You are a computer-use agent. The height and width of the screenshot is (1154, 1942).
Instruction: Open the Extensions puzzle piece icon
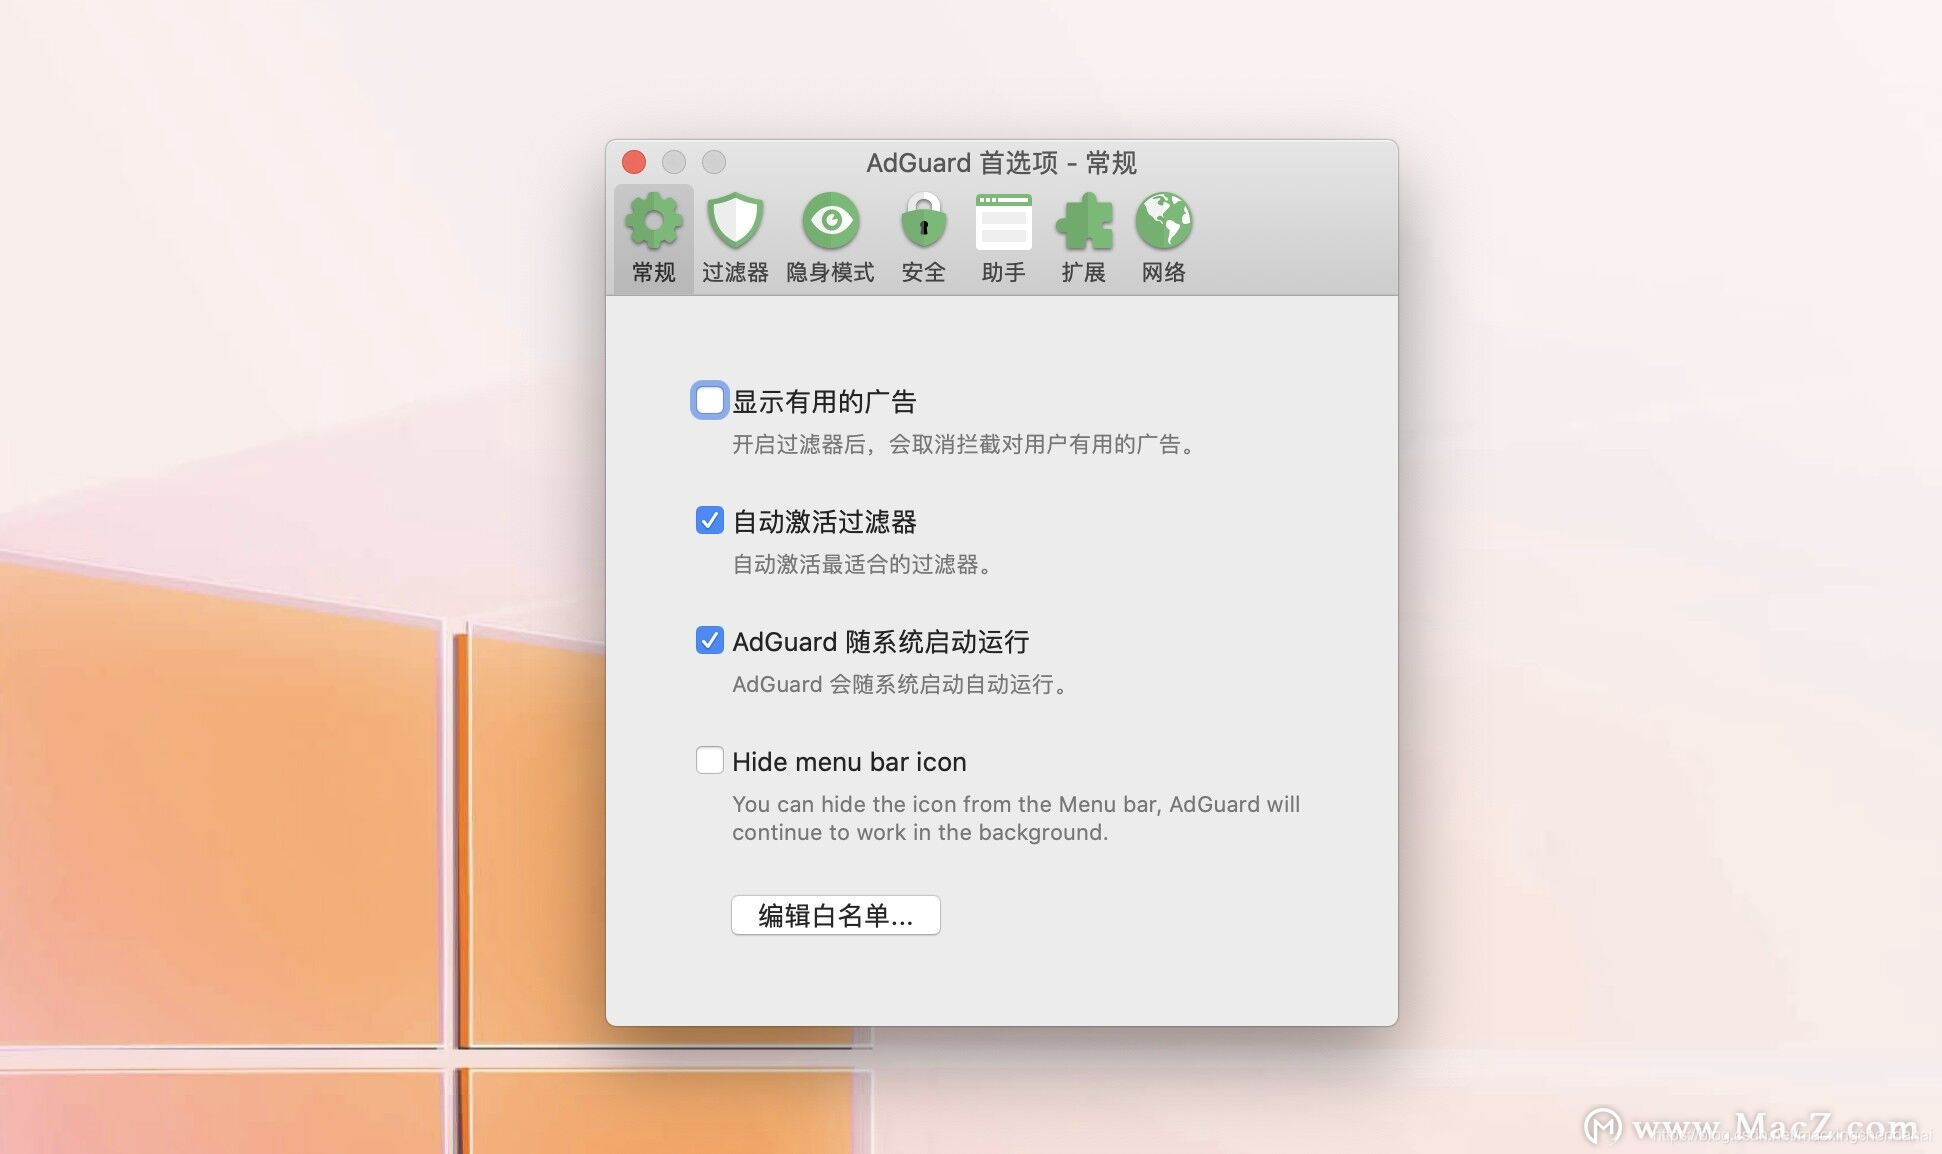click(1083, 222)
